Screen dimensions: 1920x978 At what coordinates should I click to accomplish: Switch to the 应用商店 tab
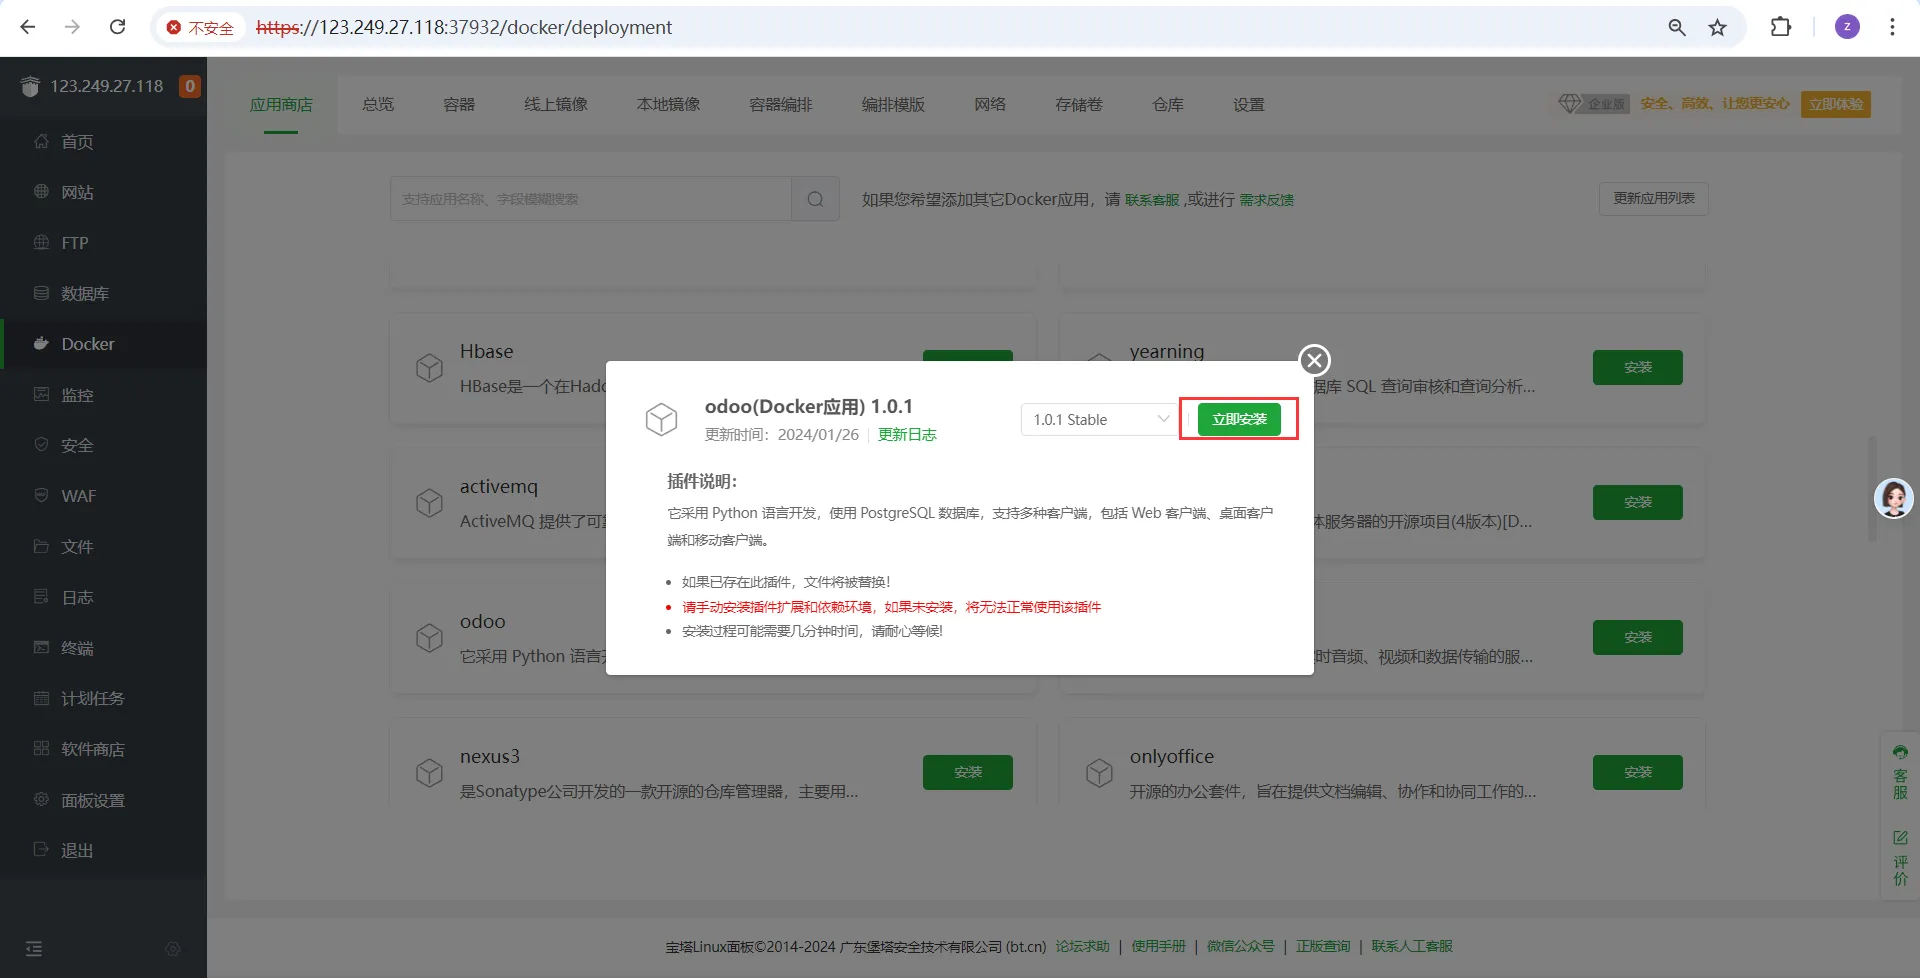pos(281,105)
